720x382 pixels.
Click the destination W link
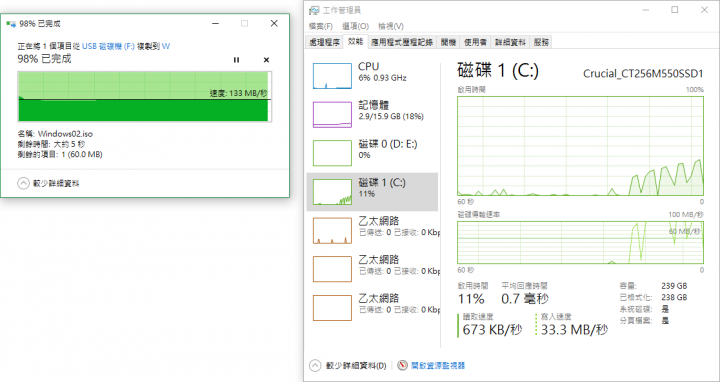(x=166, y=46)
